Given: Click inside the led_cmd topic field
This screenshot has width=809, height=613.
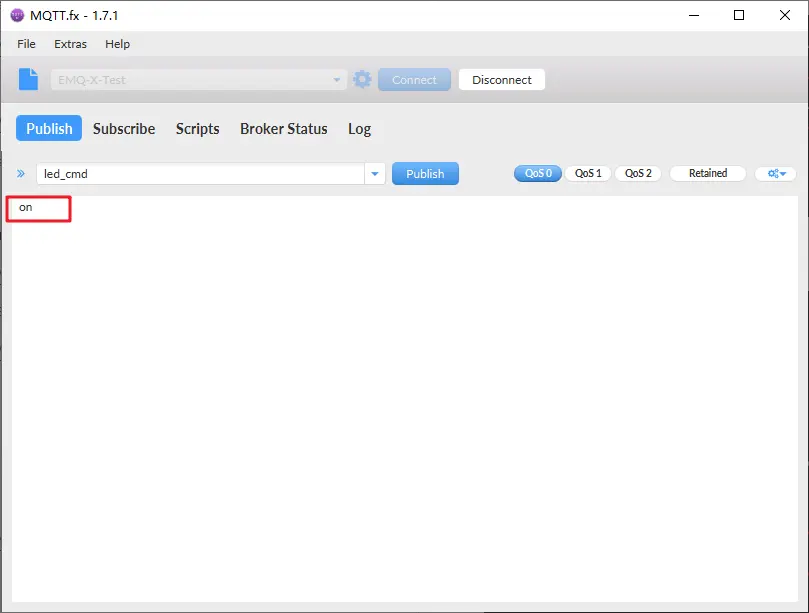Looking at the screenshot, I should point(200,174).
